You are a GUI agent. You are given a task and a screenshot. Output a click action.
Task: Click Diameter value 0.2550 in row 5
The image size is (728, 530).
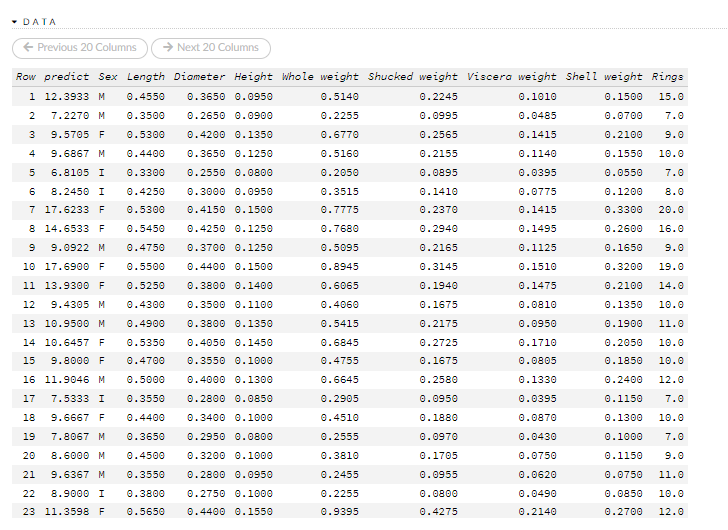click(206, 173)
